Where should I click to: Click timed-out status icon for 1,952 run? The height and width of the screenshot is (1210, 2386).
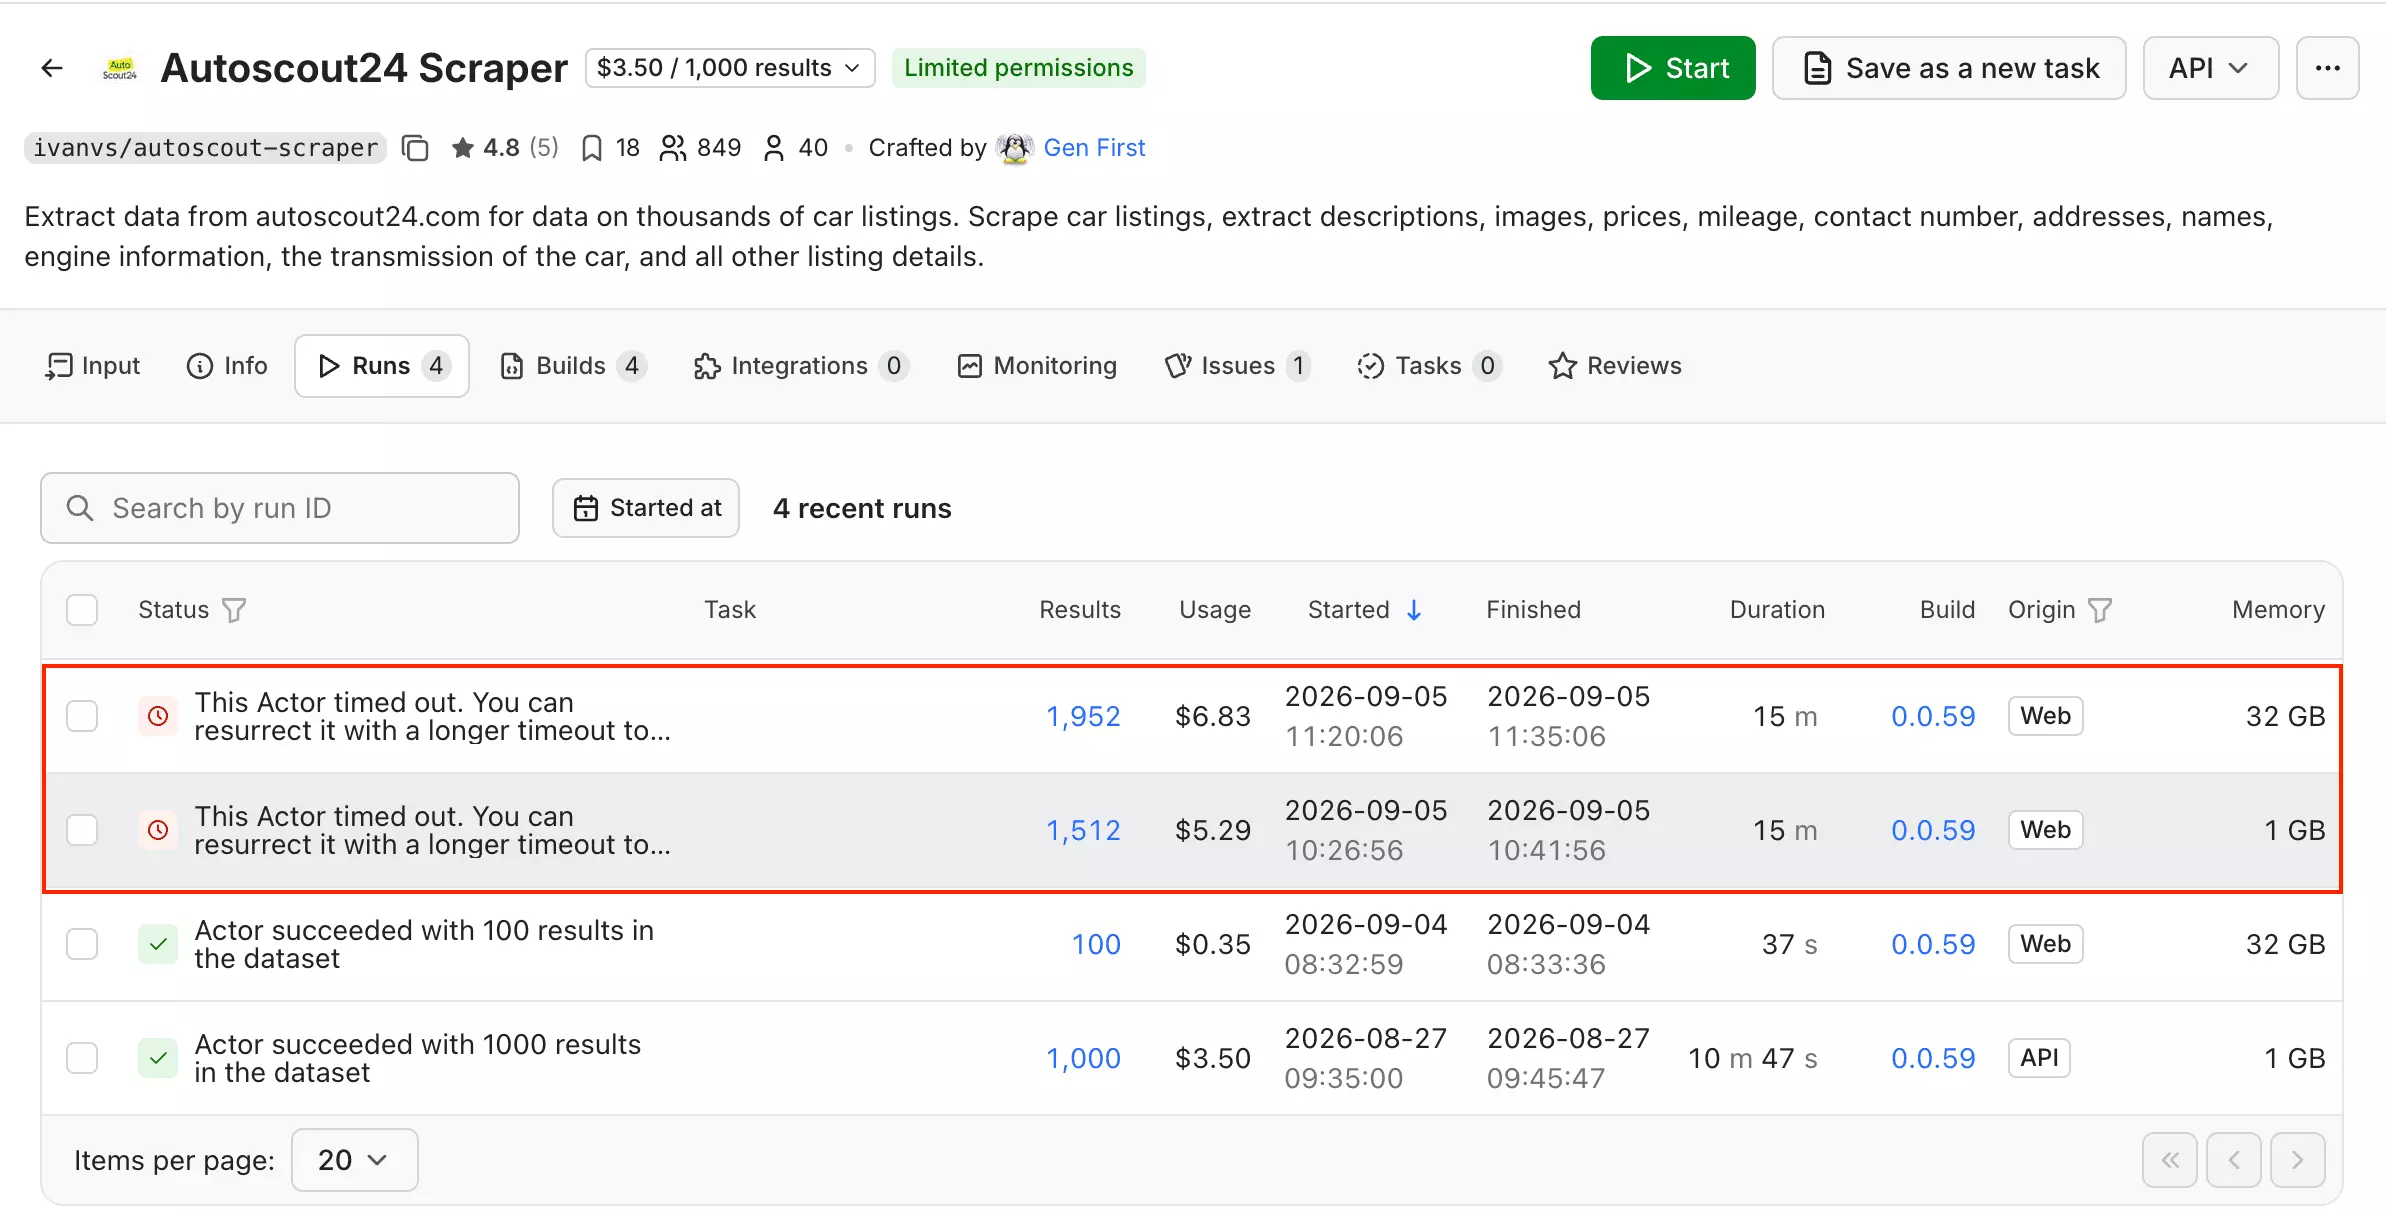(x=158, y=716)
